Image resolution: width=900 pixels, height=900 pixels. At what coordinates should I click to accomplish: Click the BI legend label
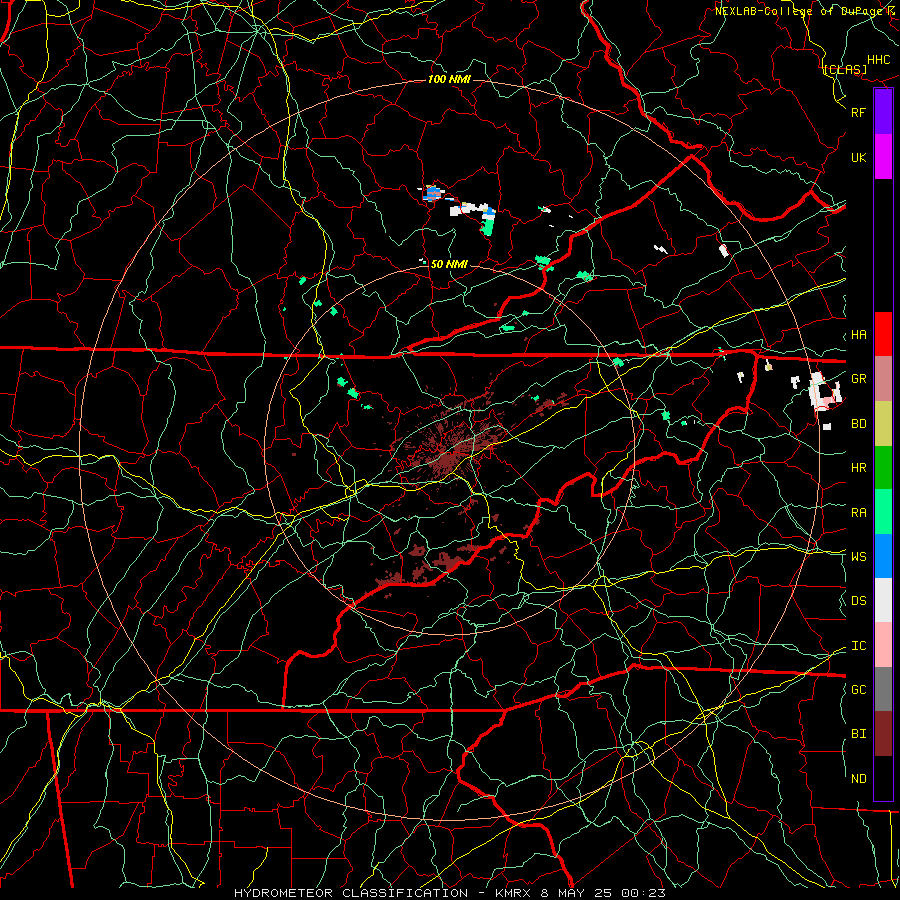pyautogui.click(x=859, y=734)
